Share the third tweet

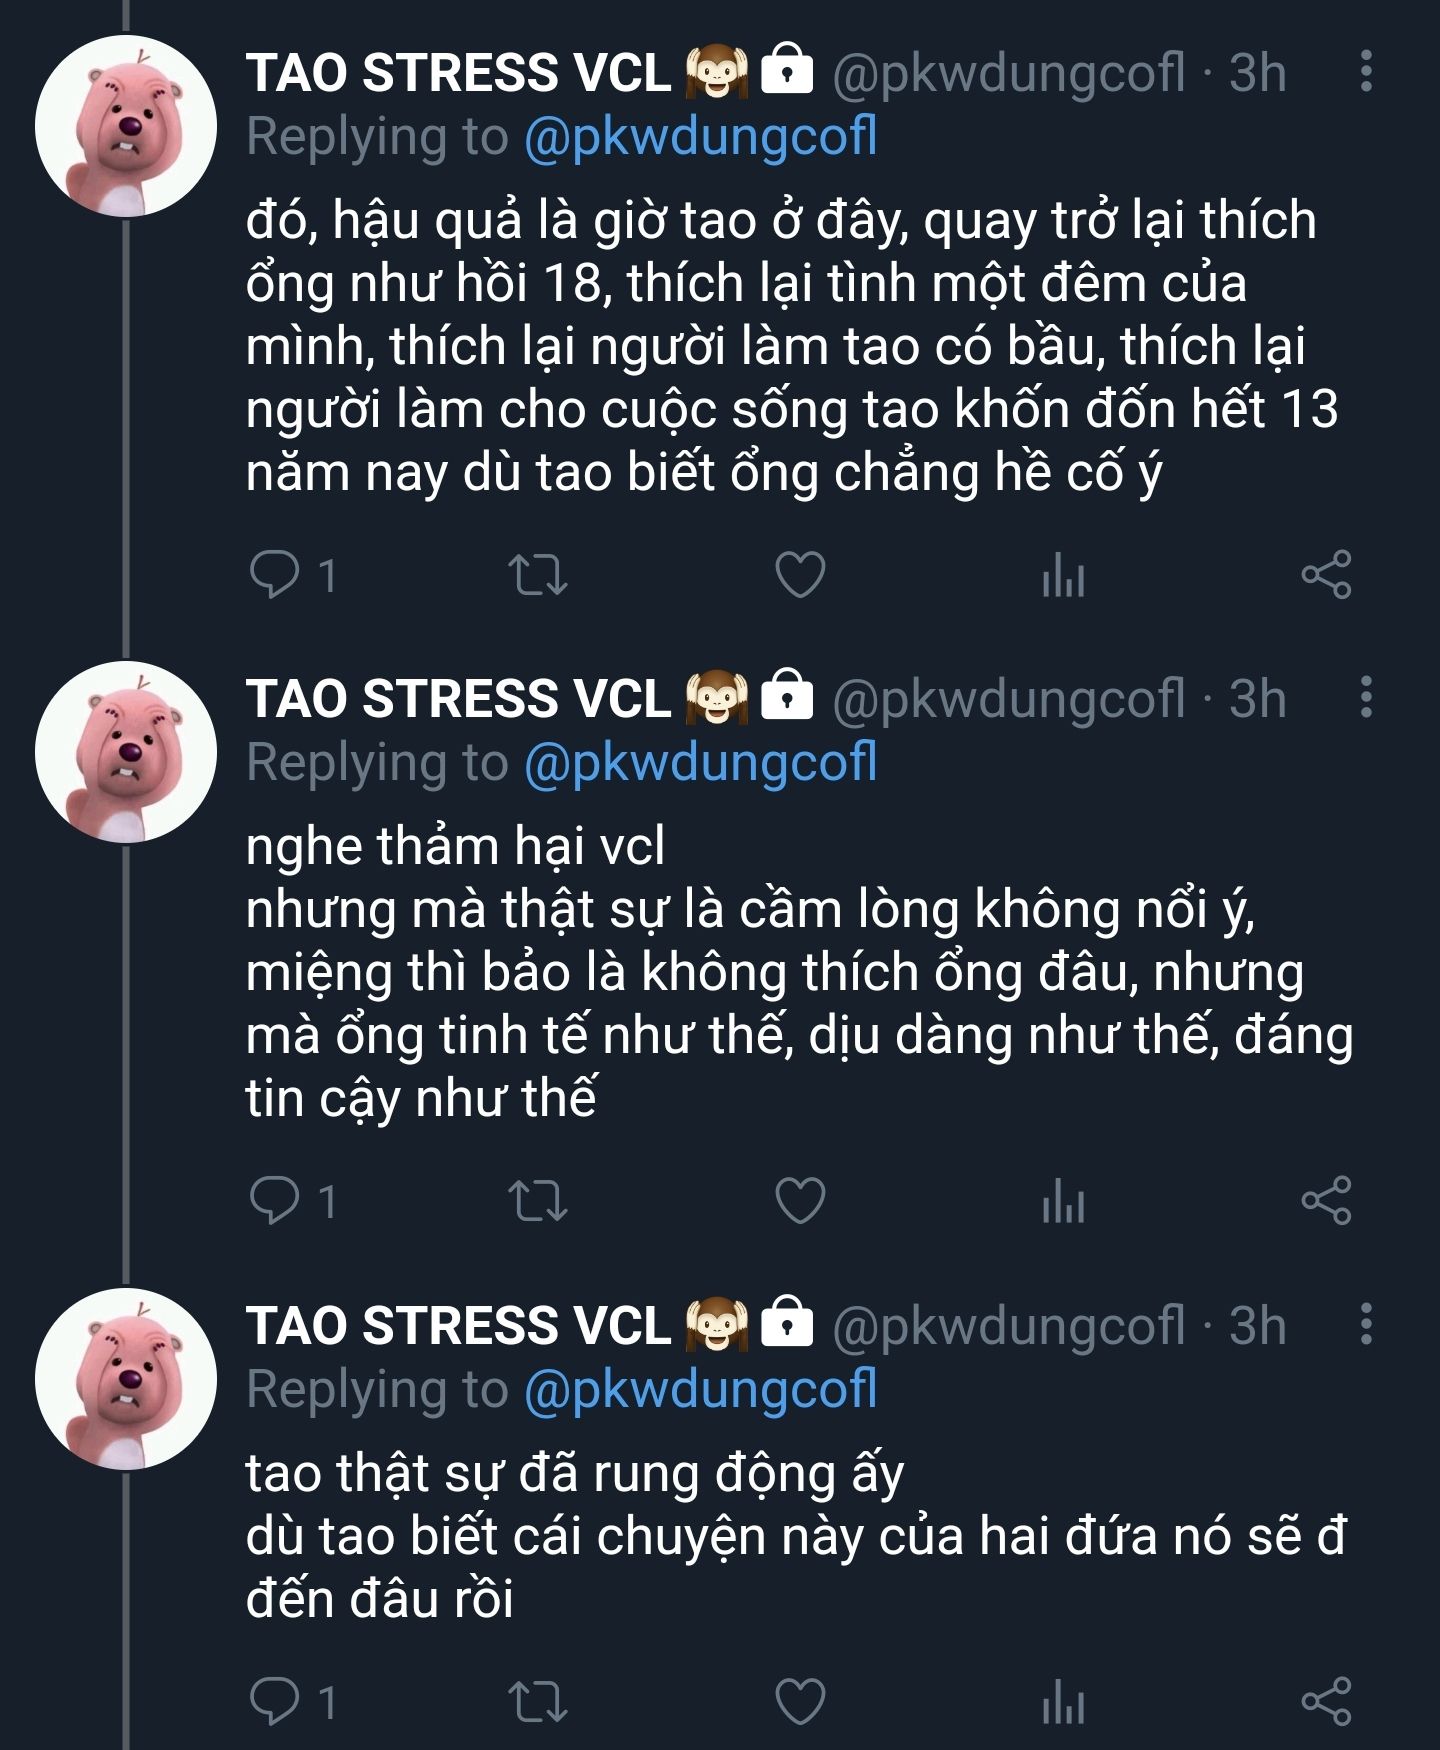(x=1326, y=1702)
